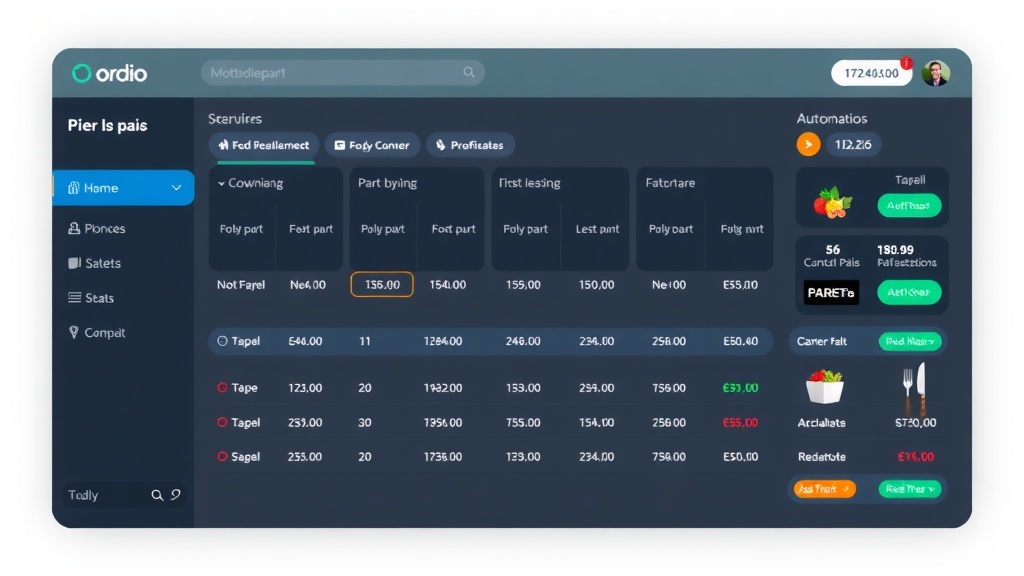This screenshot has height=576, width=1024.
Task: Click the fruit basket icon
Action: 831,203
